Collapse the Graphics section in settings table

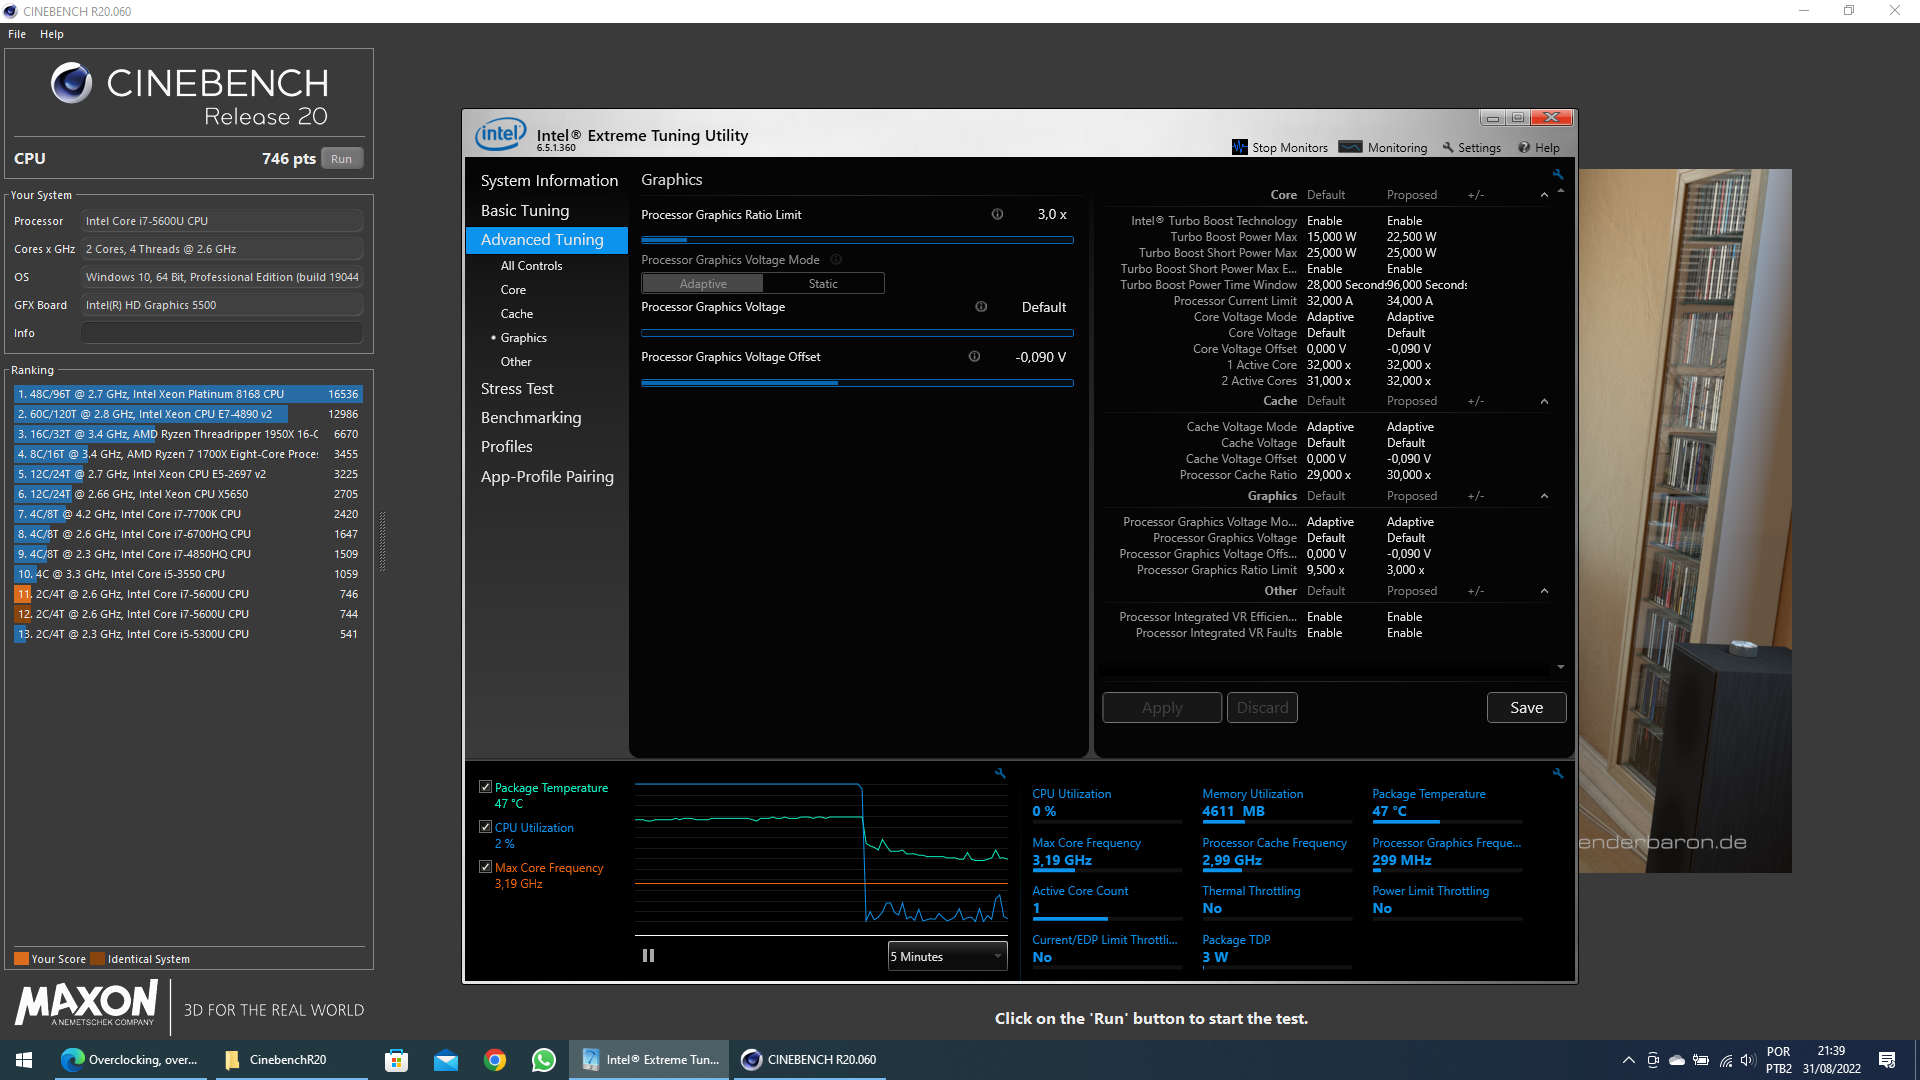pyautogui.click(x=1544, y=496)
